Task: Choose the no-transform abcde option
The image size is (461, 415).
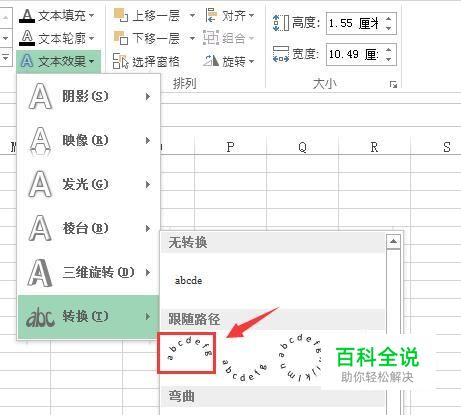Action: pos(188,280)
